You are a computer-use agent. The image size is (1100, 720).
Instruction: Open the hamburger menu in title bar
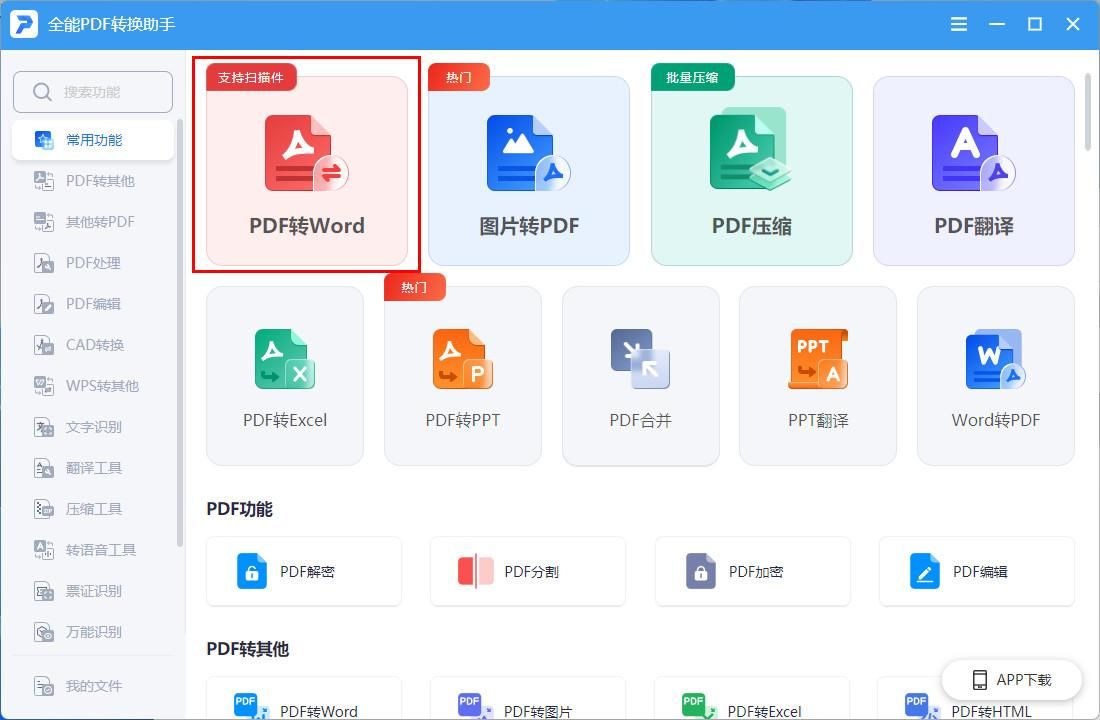[x=958, y=25]
